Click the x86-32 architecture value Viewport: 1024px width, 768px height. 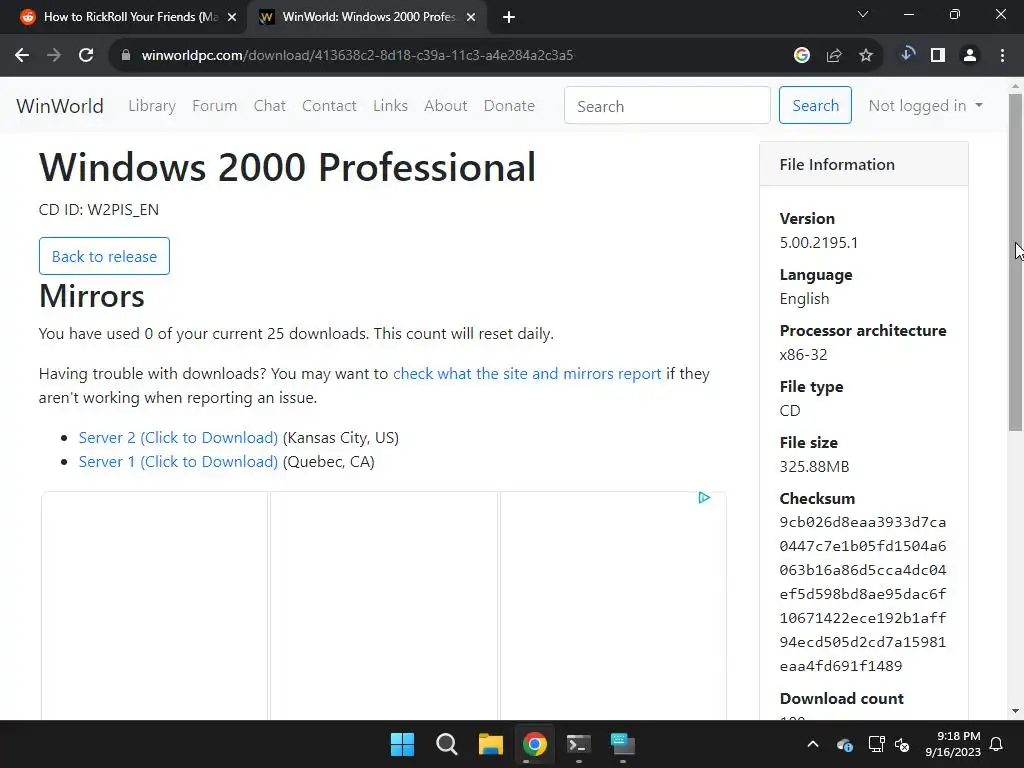[x=803, y=355]
